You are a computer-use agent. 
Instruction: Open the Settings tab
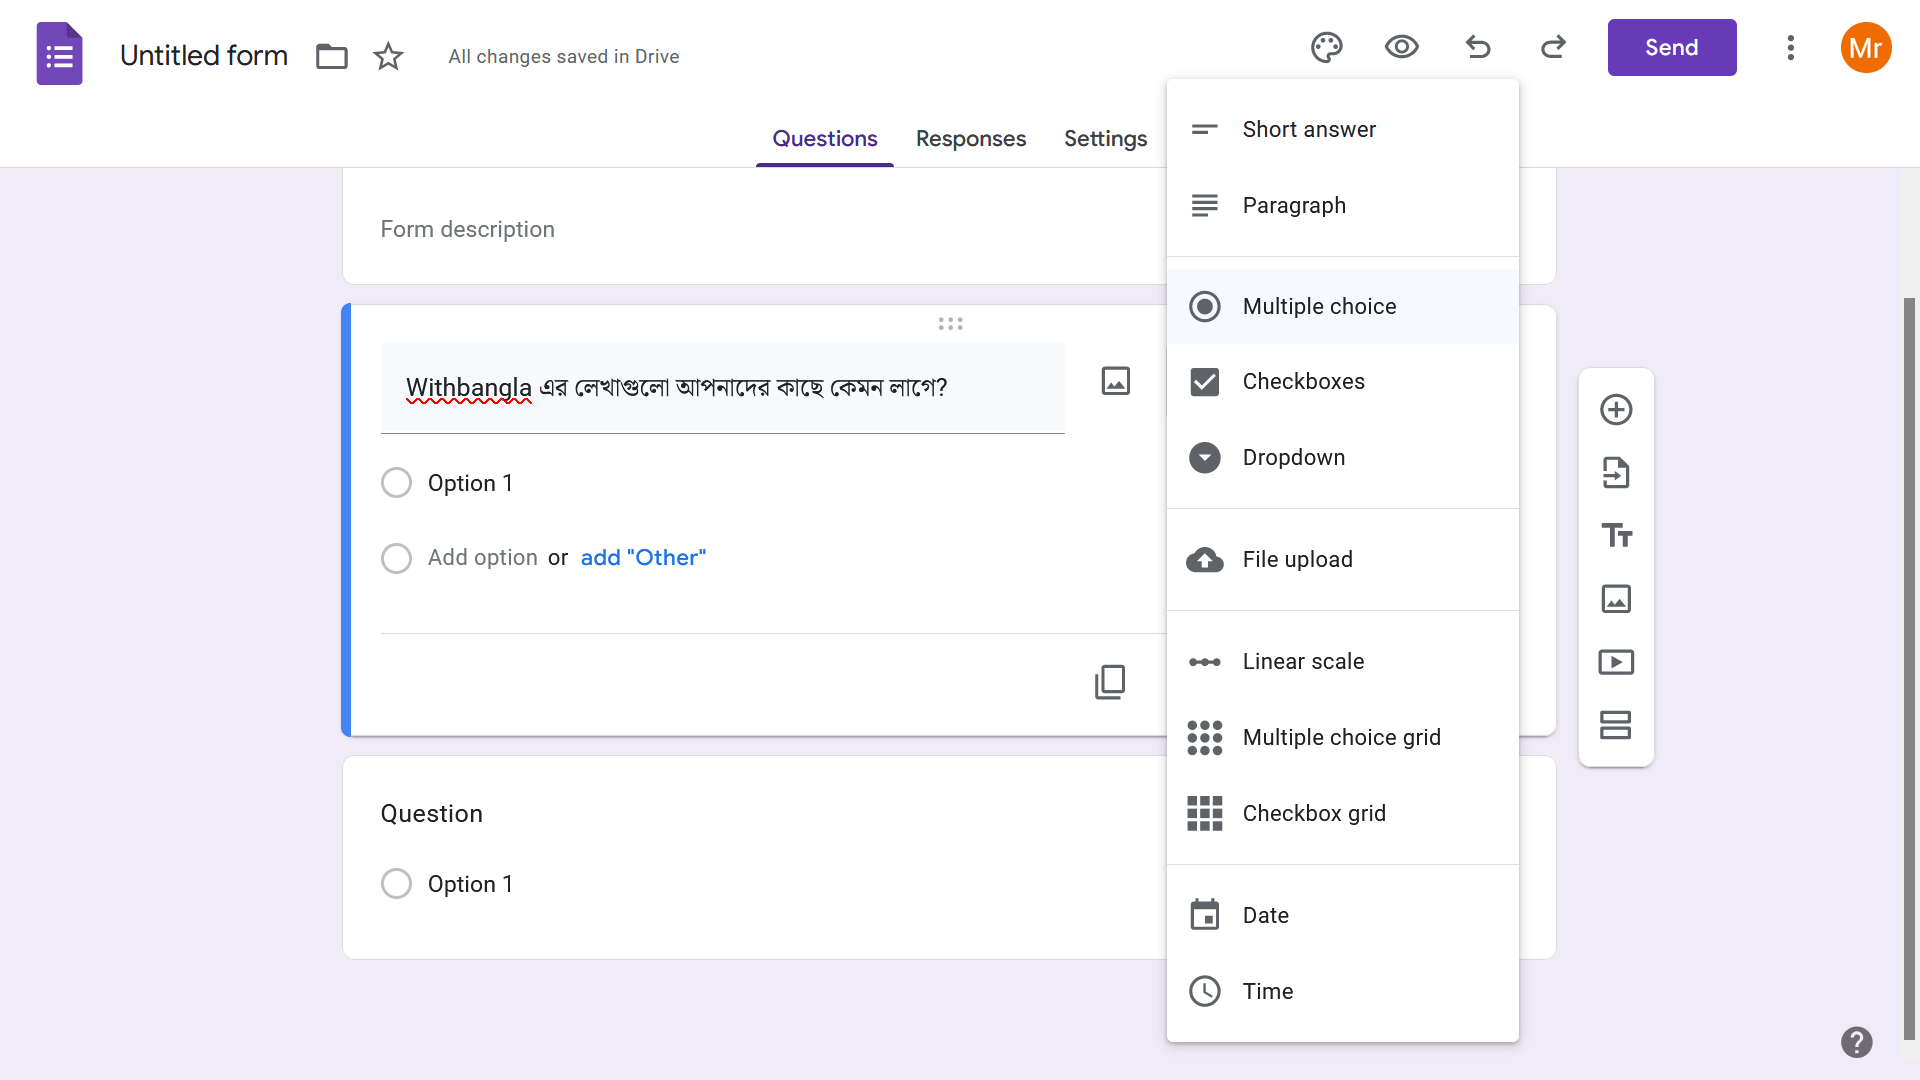pos(1105,139)
